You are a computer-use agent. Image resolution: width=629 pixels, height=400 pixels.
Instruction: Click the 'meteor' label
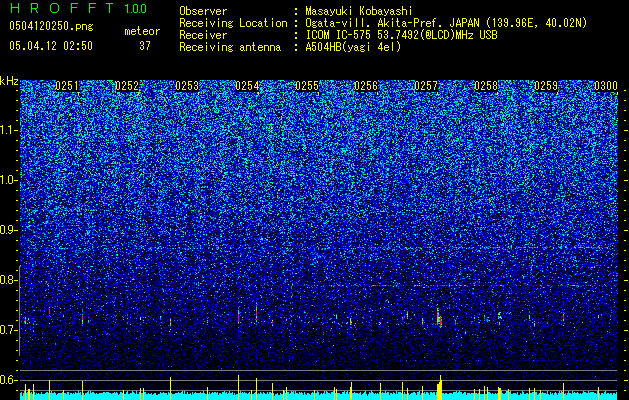tap(142, 31)
